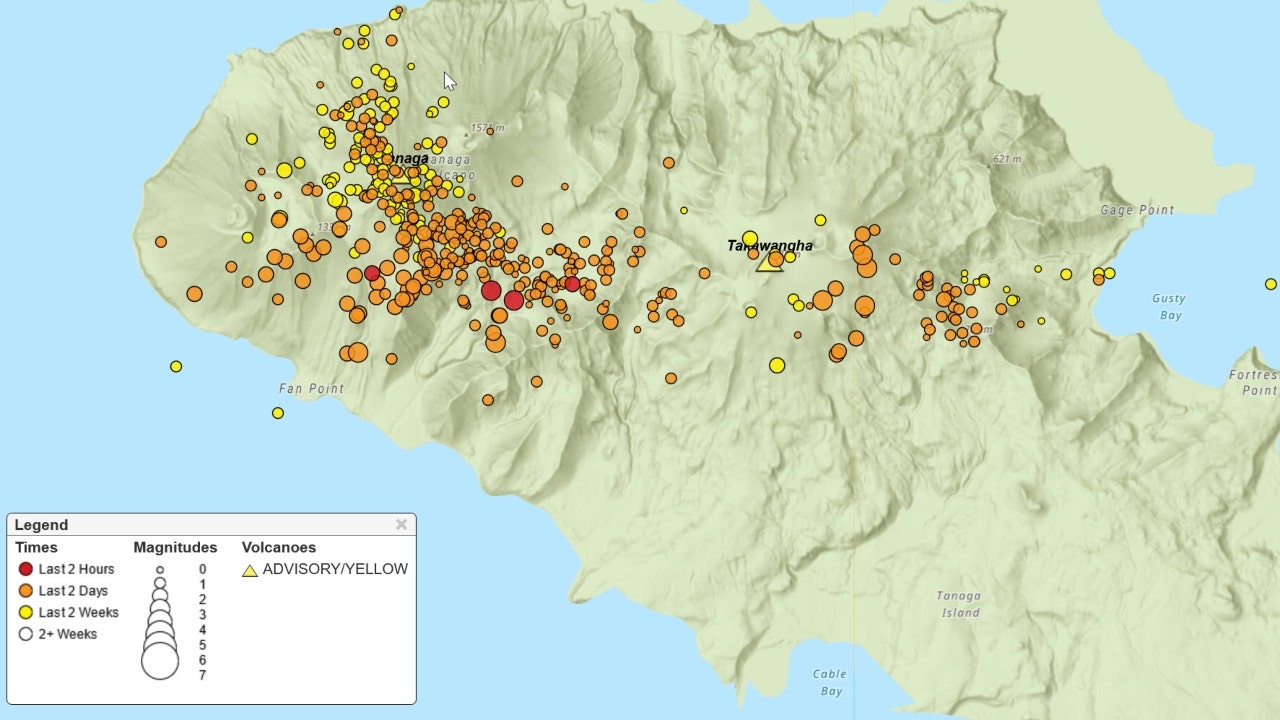Close the Legend panel

tap(401, 524)
